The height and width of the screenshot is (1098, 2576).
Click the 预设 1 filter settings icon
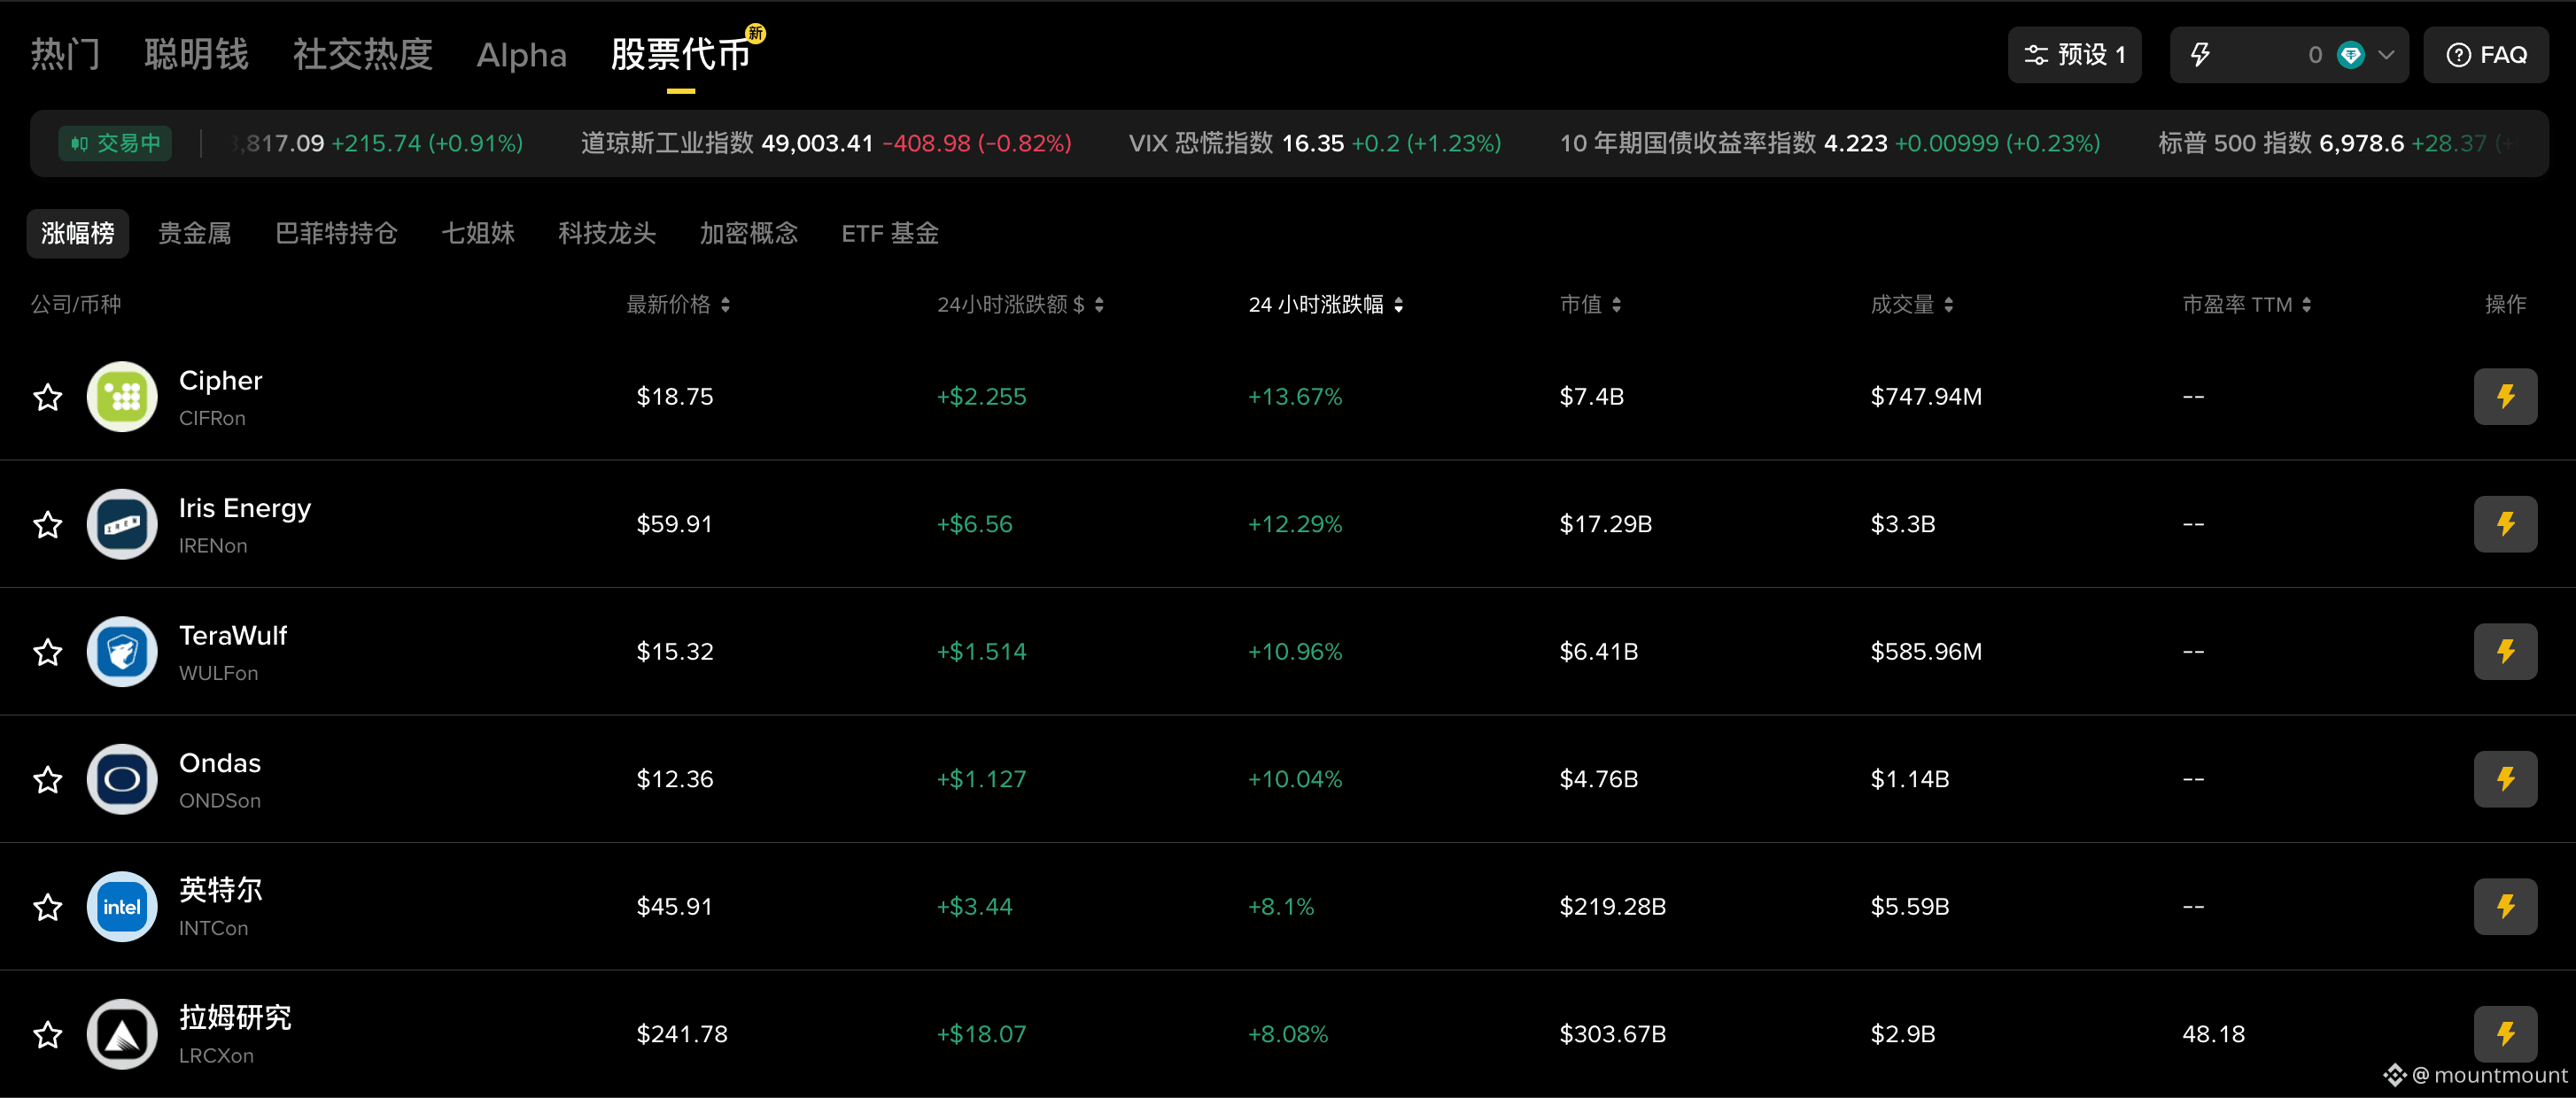click(x=2036, y=55)
